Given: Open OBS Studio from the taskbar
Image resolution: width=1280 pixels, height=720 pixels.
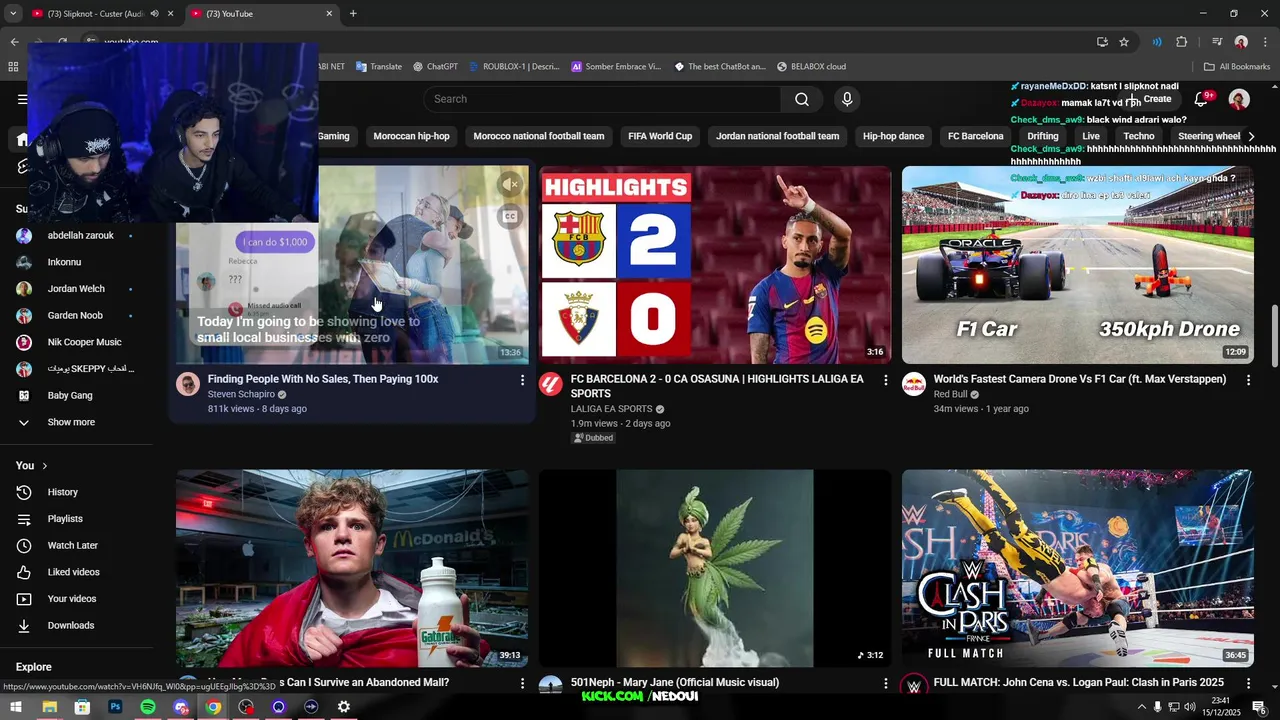Looking at the screenshot, I should pos(246,707).
